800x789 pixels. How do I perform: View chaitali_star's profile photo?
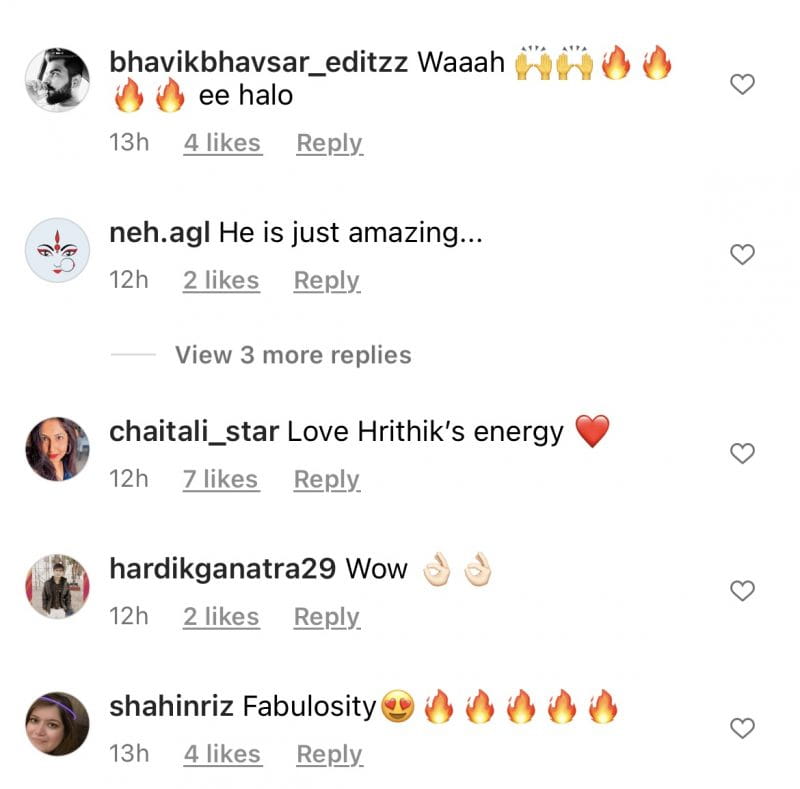click(x=57, y=449)
